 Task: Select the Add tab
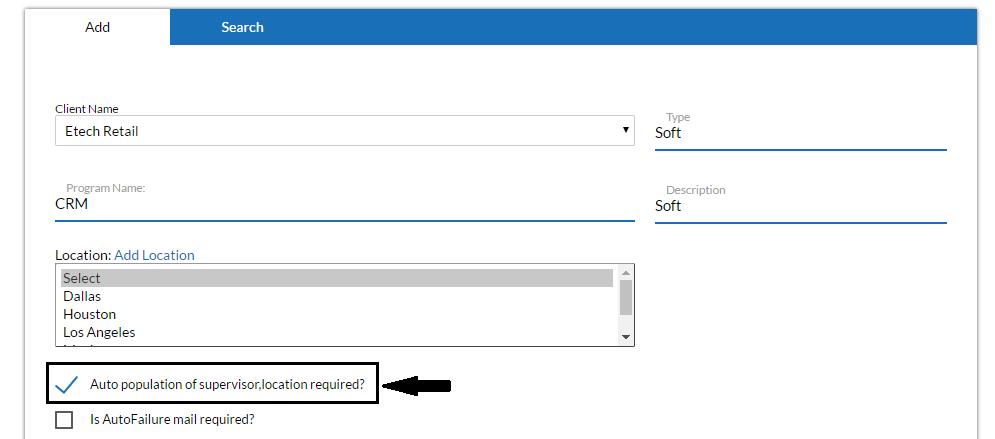97,27
